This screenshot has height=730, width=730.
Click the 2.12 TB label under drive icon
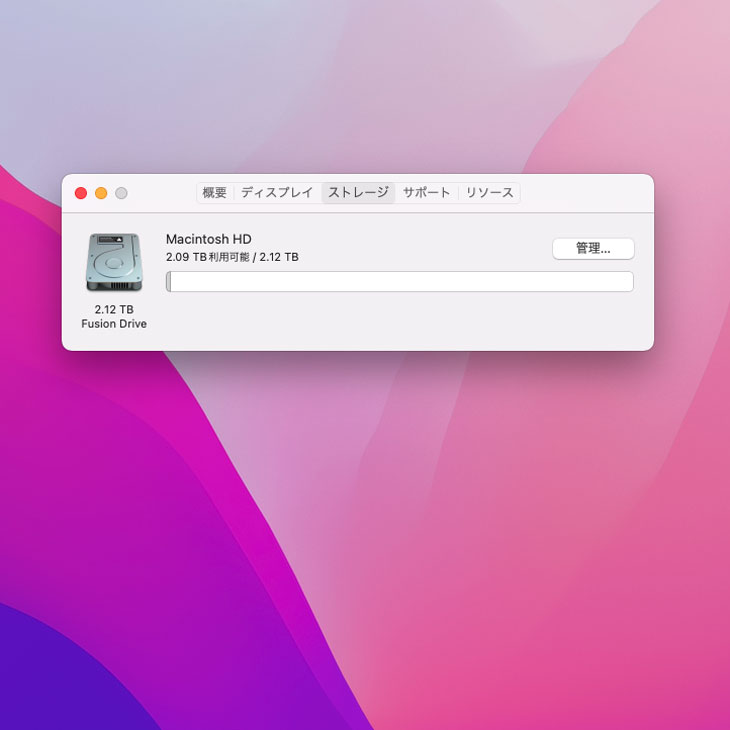114,310
